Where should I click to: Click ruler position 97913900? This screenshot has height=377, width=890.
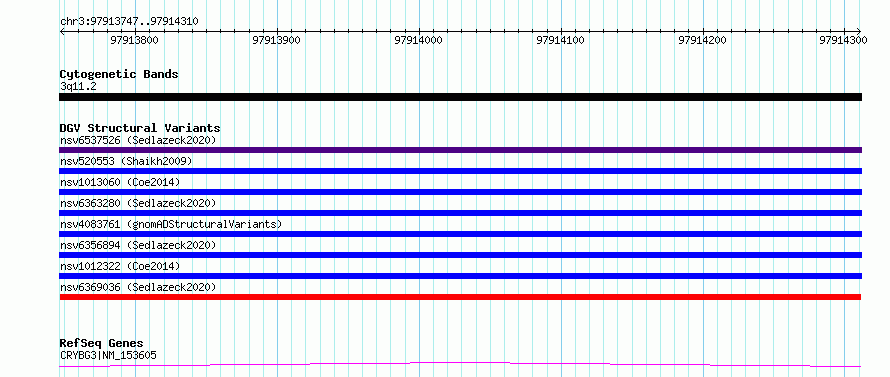click(x=276, y=40)
